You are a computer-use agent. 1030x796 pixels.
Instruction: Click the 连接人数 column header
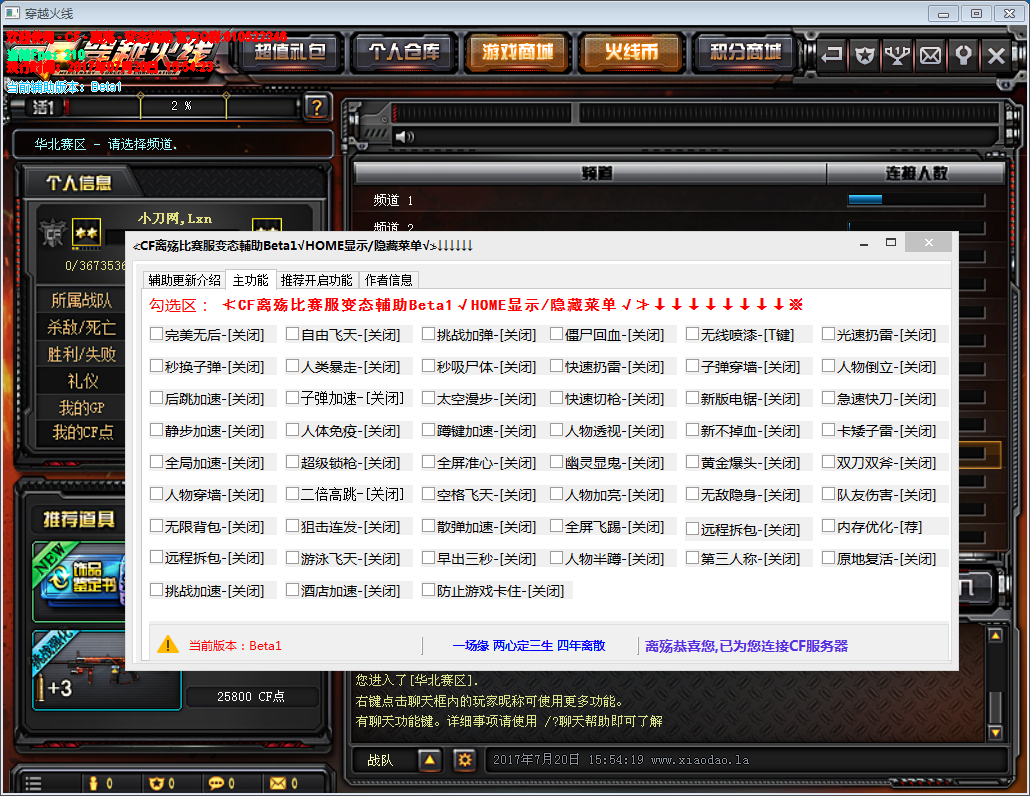click(x=916, y=173)
